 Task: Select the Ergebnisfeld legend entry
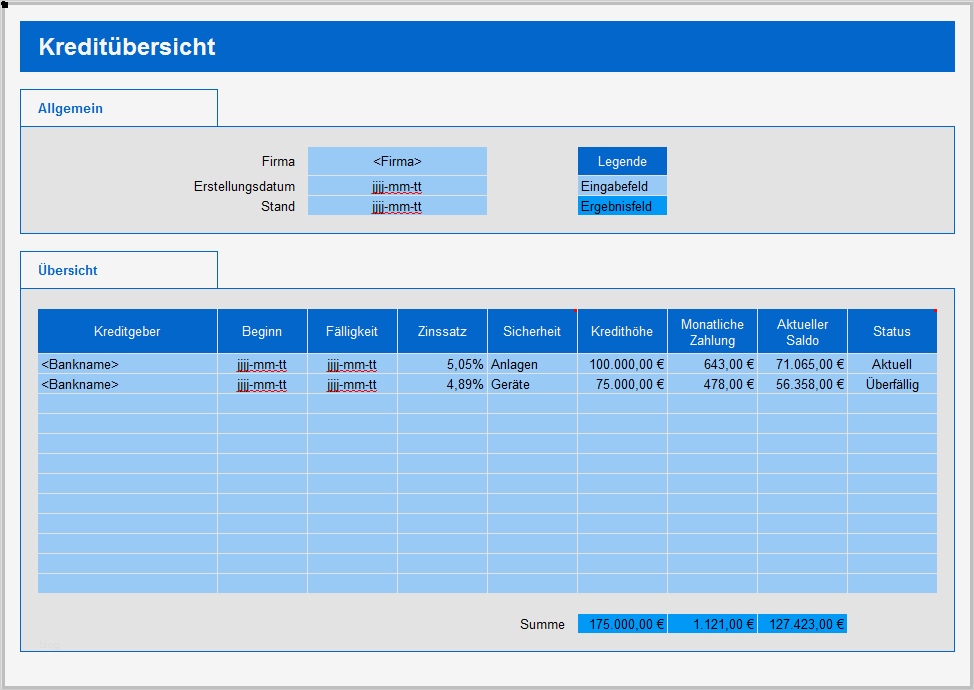click(621, 206)
